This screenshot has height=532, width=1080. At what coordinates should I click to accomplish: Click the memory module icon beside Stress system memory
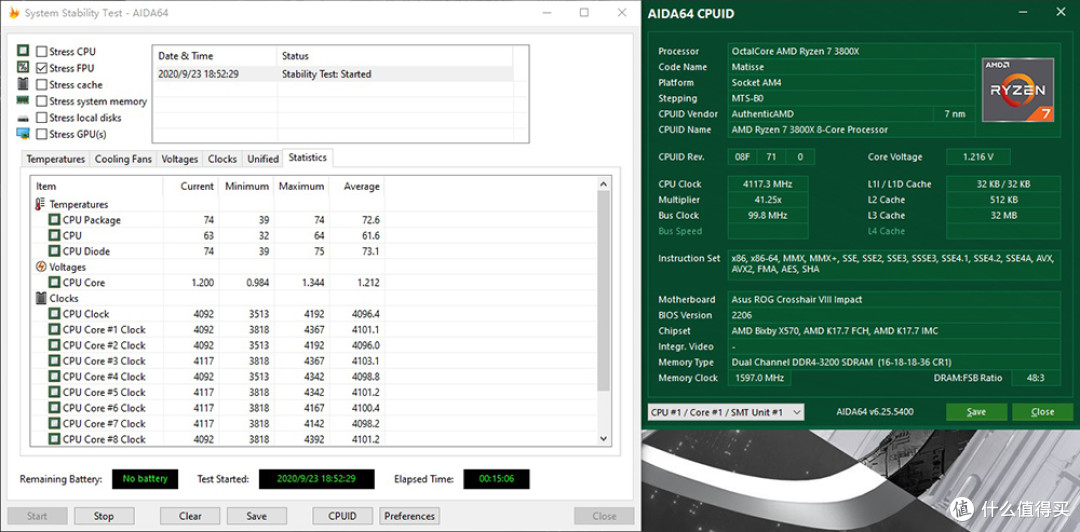click(x=23, y=101)
